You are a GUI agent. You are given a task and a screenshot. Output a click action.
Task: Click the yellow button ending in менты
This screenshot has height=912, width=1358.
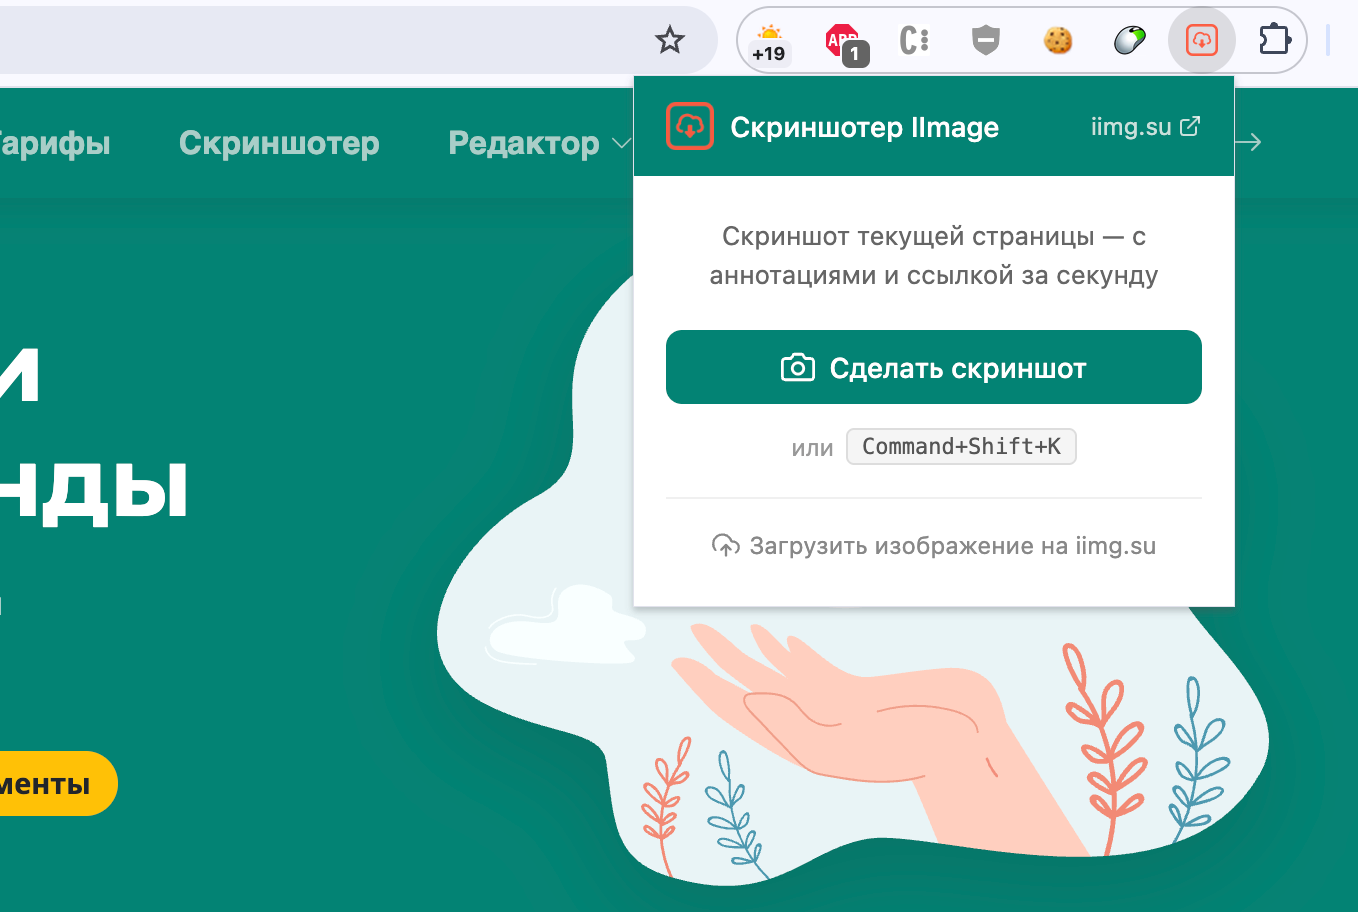pyautogui.click(x=57, y=783)
